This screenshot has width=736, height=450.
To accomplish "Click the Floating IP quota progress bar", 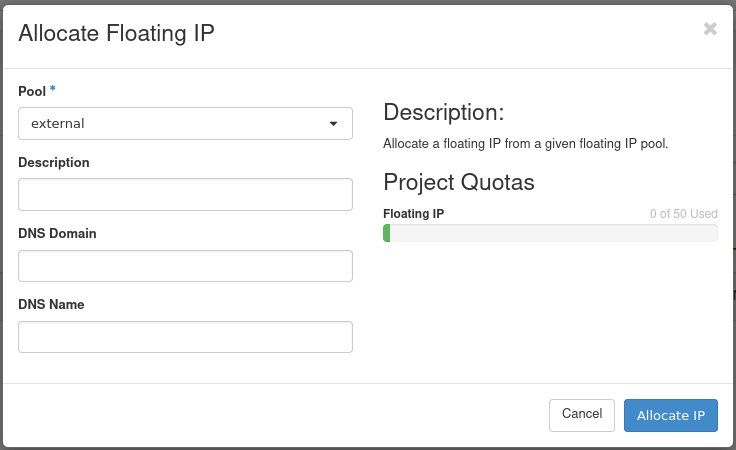I will point(550,233).
